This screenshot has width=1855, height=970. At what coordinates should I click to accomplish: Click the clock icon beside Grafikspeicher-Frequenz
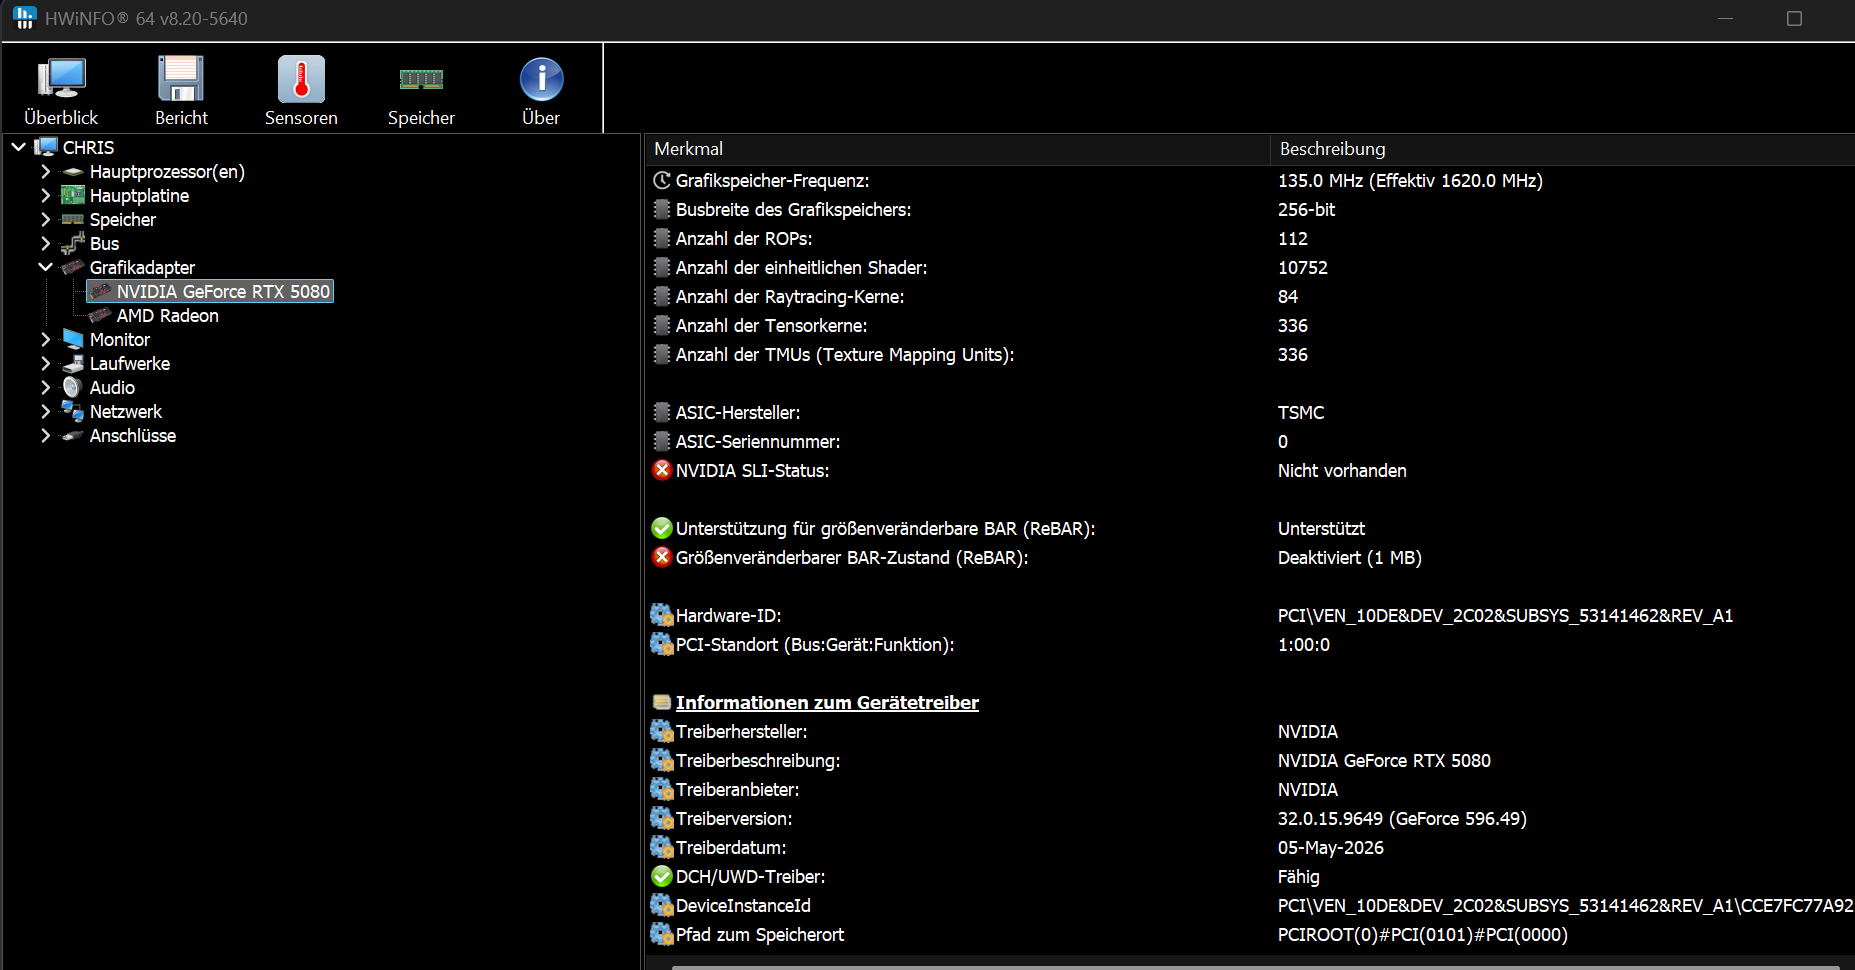click(662, 180)
